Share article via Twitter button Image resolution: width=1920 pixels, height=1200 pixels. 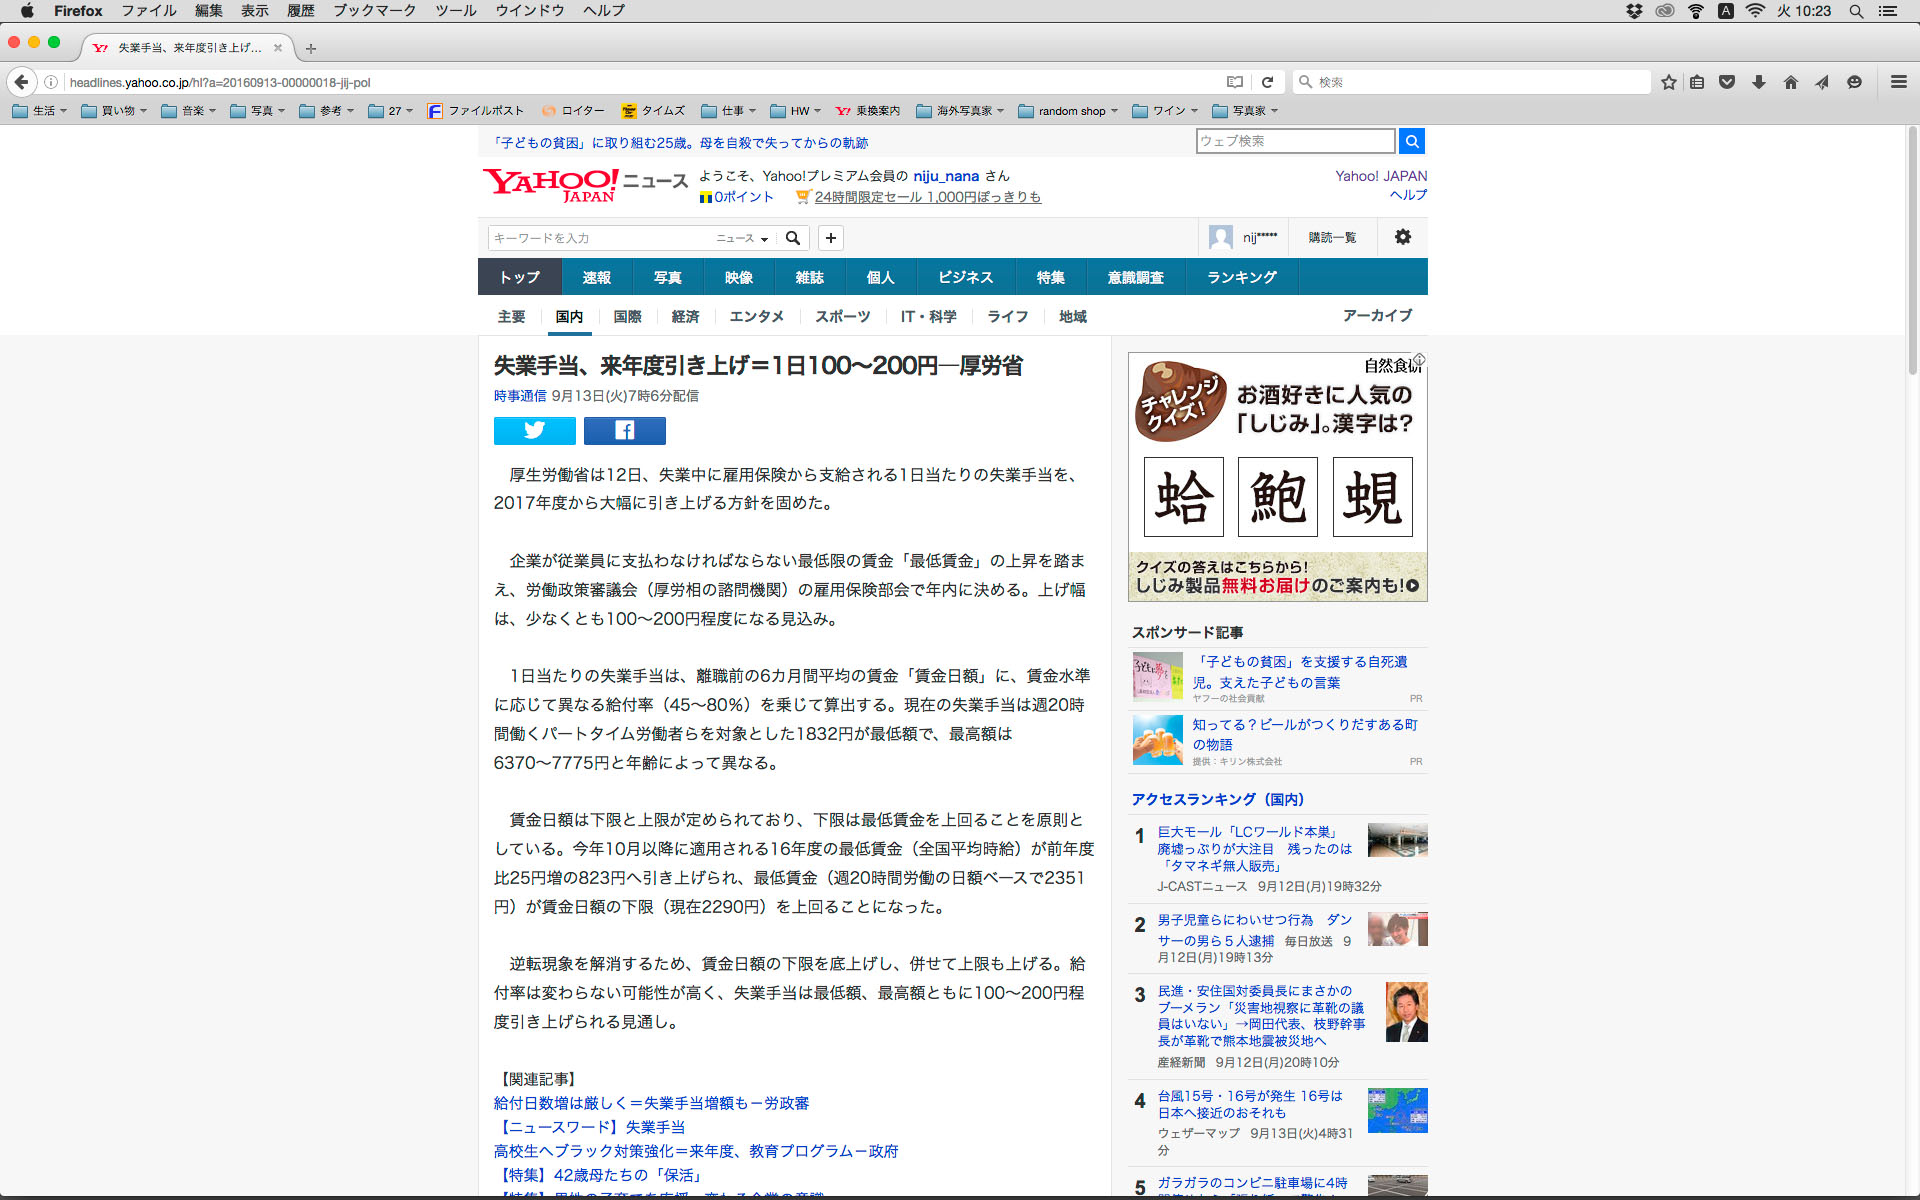point(534,430)
